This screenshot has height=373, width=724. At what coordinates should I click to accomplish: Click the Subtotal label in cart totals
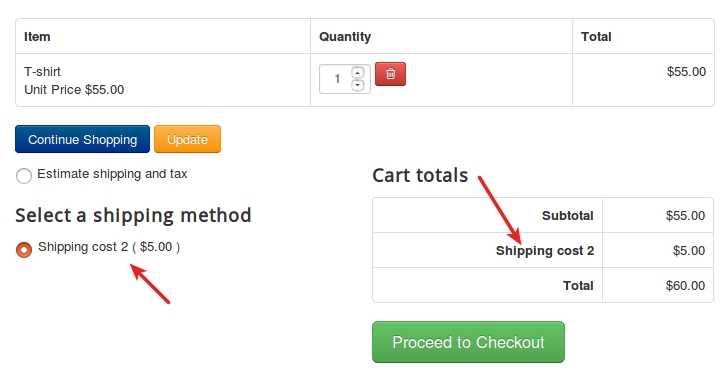(567, 216)
